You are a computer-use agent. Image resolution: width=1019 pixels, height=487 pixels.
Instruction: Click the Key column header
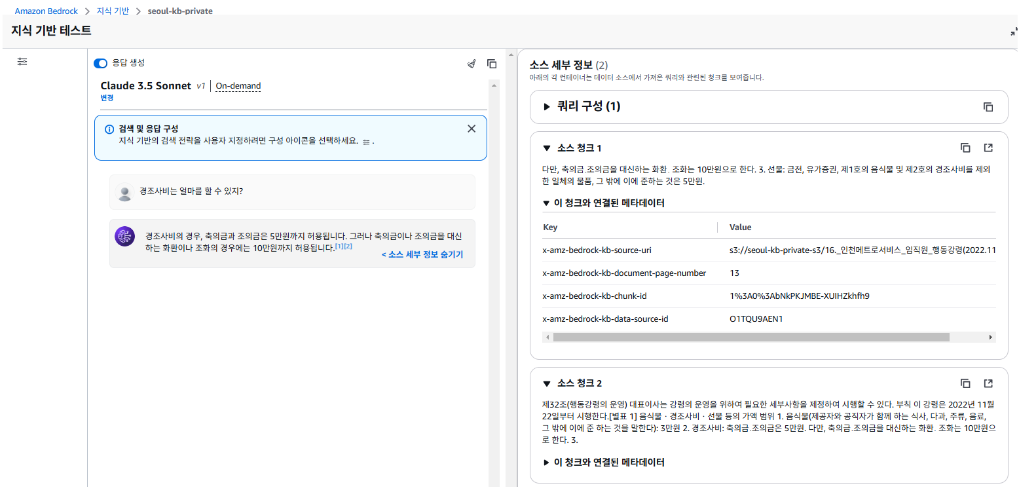[550, 228]
